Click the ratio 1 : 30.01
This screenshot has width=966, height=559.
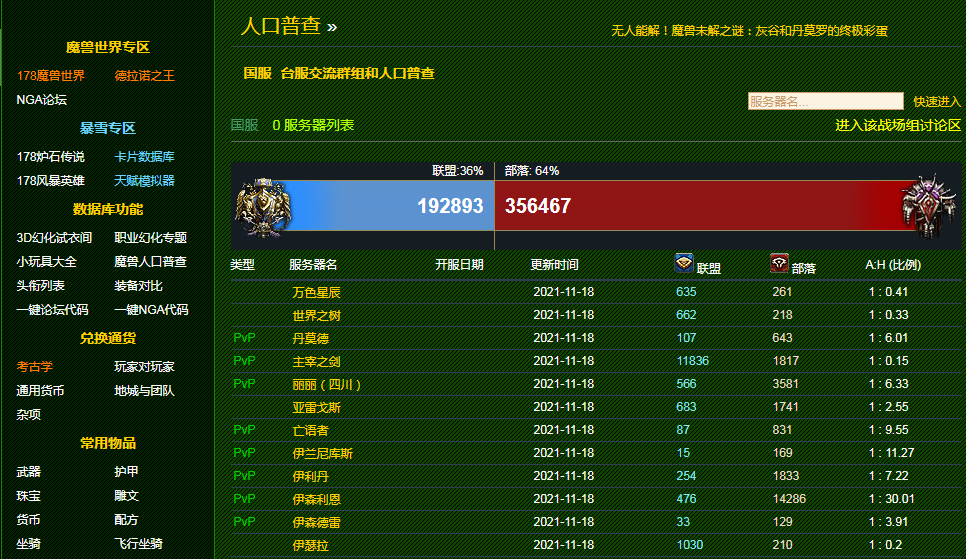[x=891, y=499]
